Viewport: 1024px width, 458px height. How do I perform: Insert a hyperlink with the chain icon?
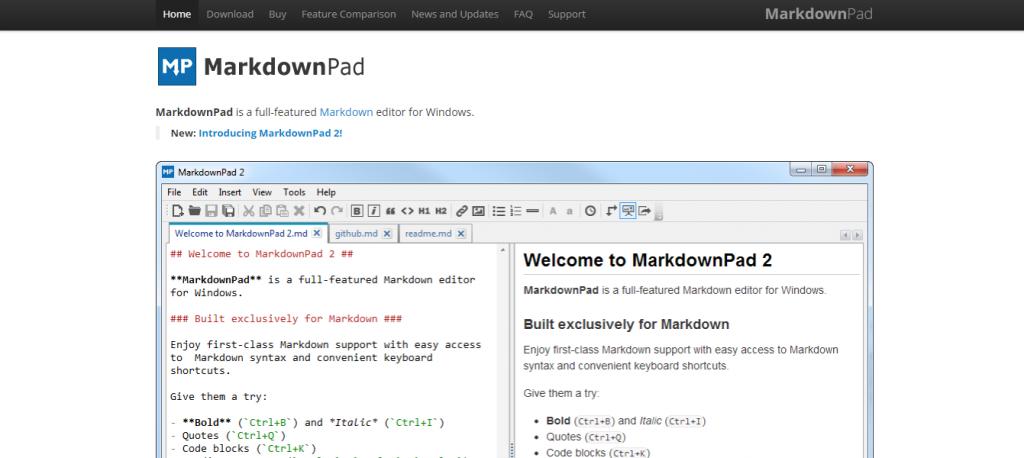coord(462,210)
